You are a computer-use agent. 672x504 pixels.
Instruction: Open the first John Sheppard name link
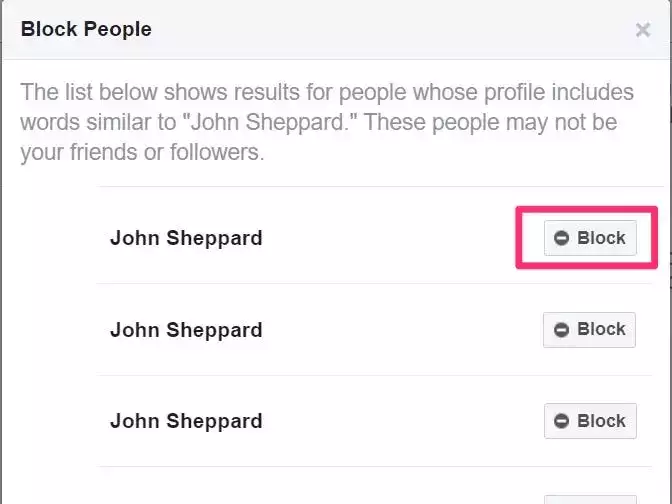click(186, 238)
